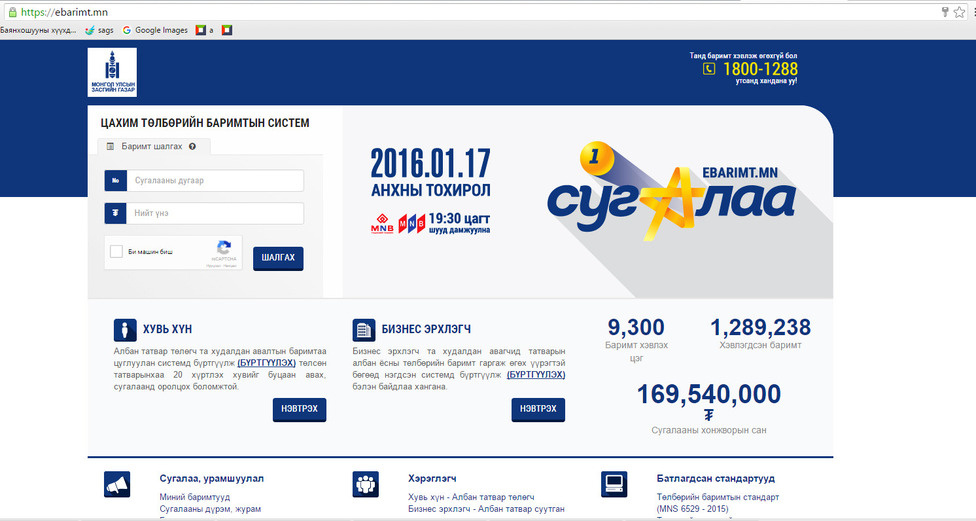
Task: Click the БҮРТГҮҮЛЭХ link in Бизнес эрхлэгч text
Action: [x=536, y=375]
